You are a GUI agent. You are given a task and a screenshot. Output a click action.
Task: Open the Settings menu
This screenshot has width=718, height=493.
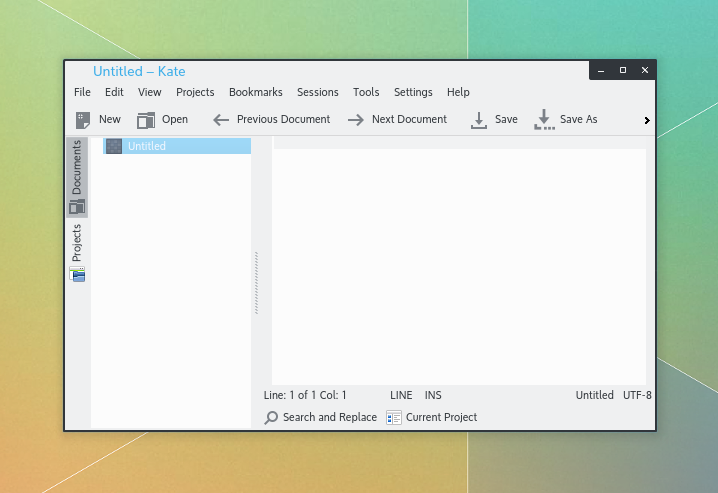point(413,92)
